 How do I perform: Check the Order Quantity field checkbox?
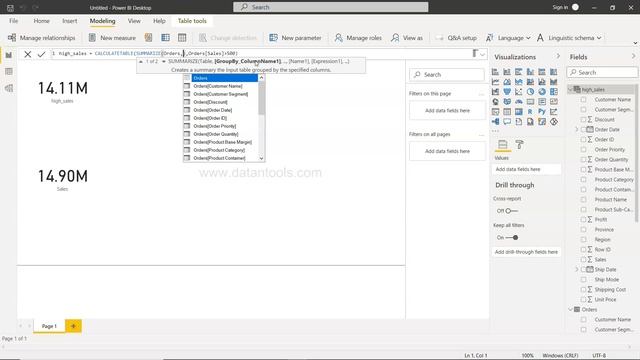tap(584, 160)
